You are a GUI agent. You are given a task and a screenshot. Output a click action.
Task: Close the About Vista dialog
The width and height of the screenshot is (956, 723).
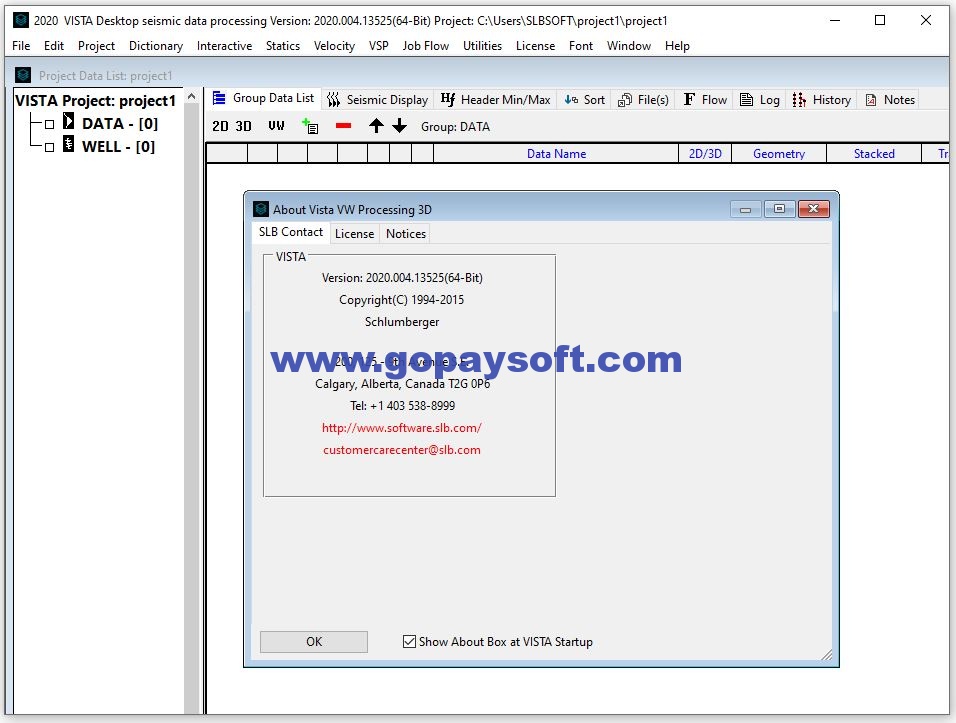(x=813, y=209)
